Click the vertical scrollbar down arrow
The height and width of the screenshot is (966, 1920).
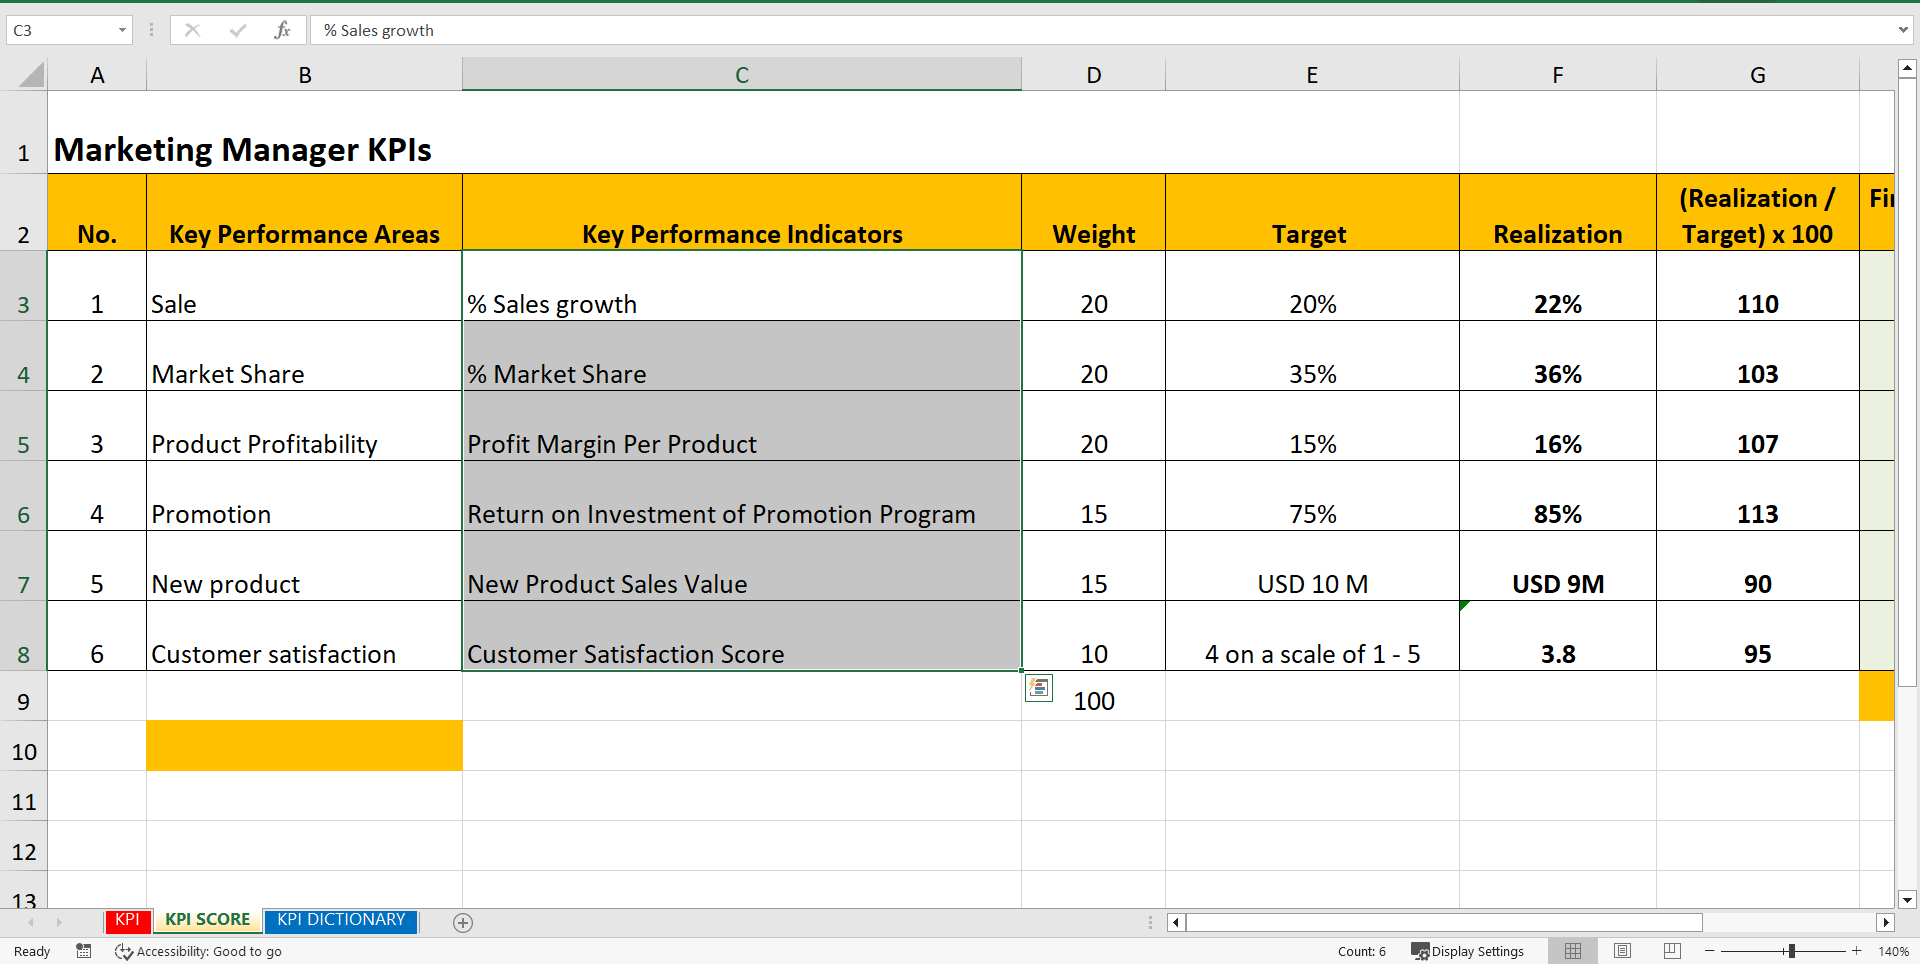[1907, 899]
